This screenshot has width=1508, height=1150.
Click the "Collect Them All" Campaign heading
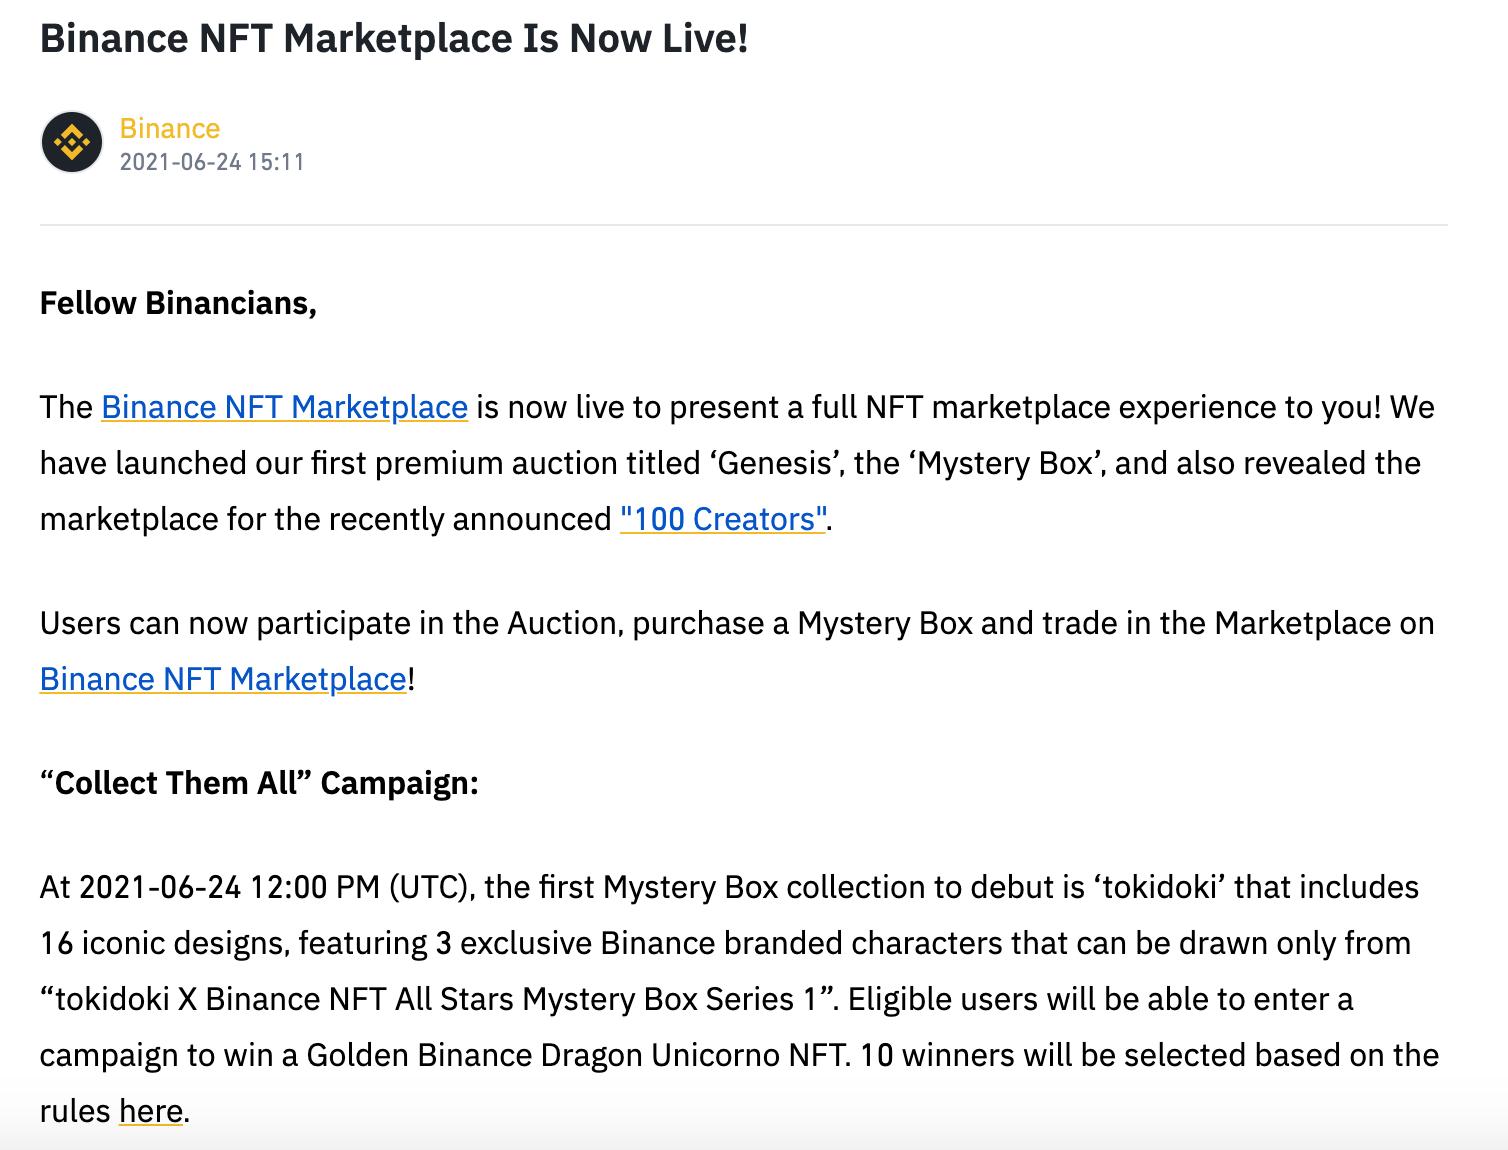[259, 783]
